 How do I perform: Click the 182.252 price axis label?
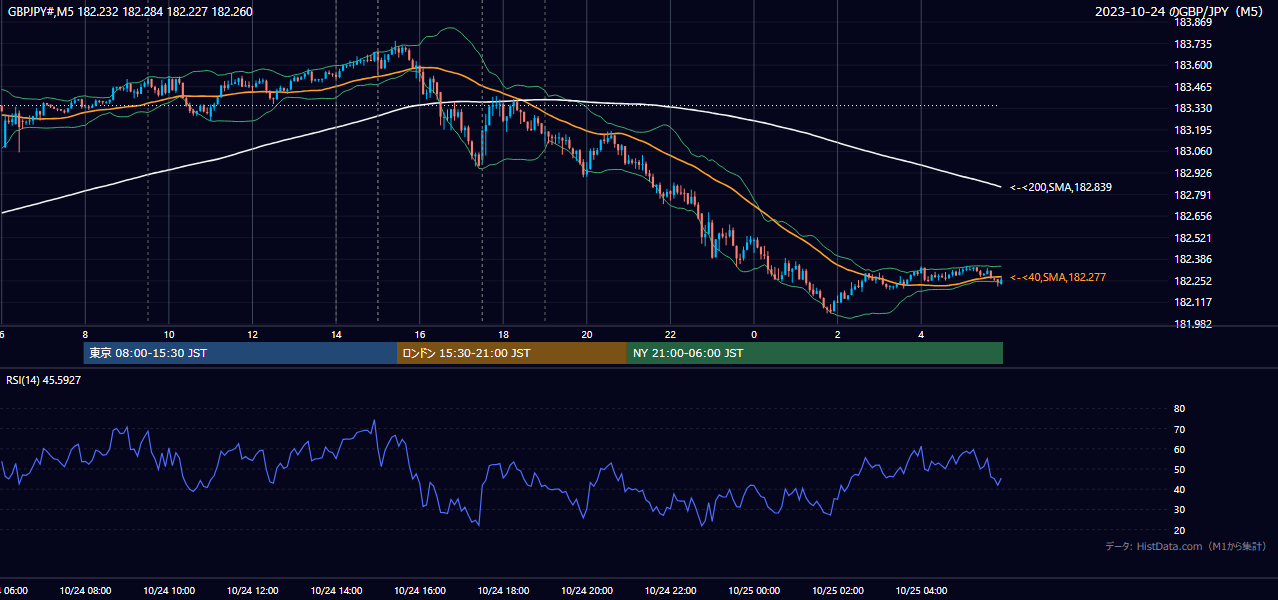pos(1192,281)
